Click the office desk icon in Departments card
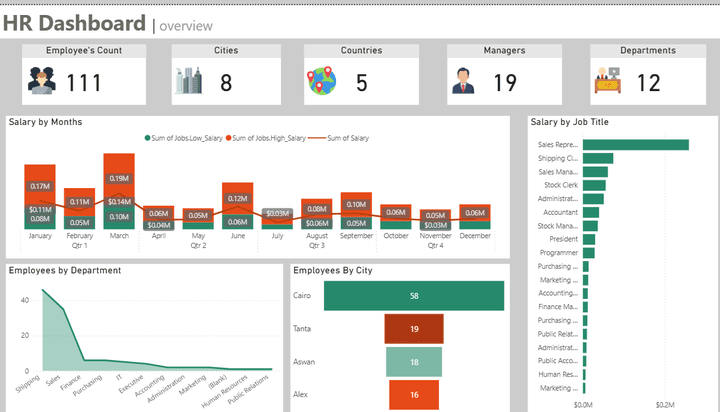 click(607, 81)
